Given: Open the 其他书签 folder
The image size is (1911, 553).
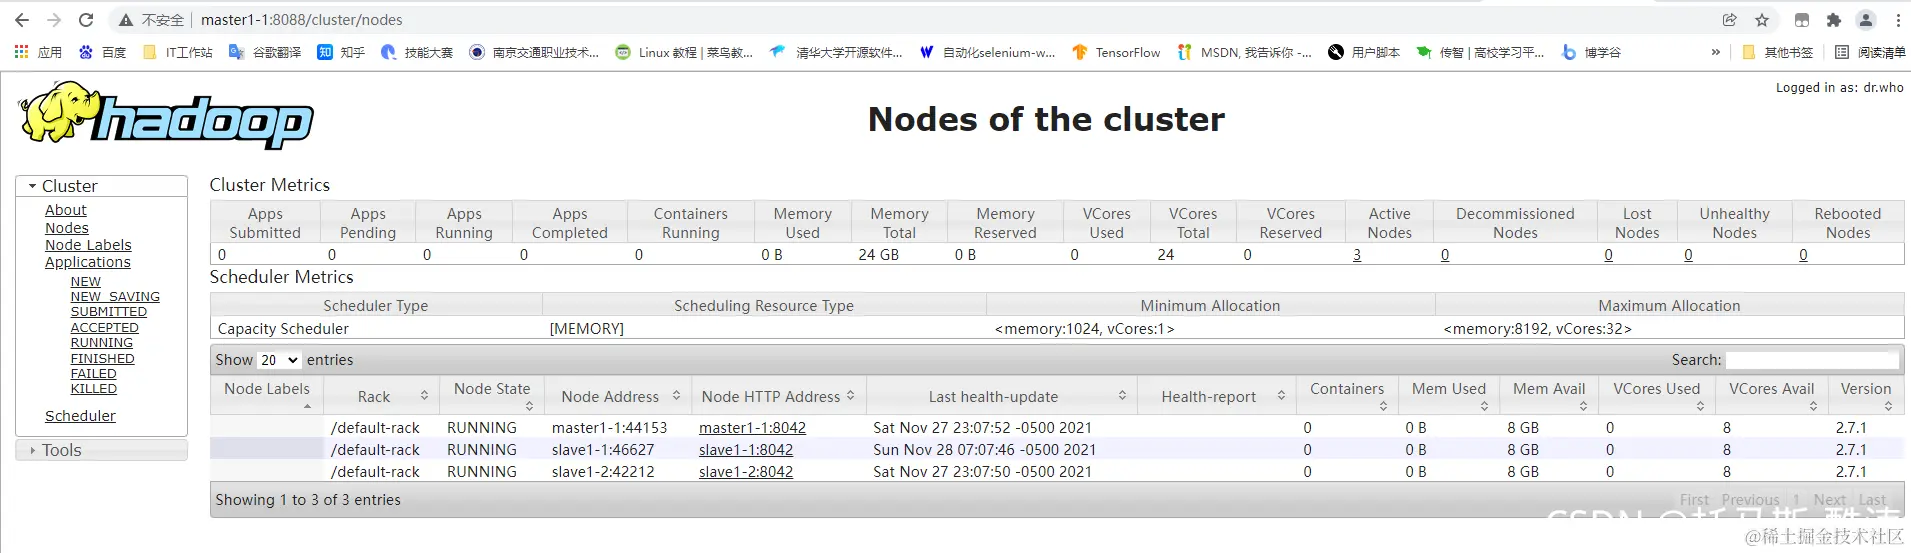Looking at the screenshot, I should click(1777, 52).
